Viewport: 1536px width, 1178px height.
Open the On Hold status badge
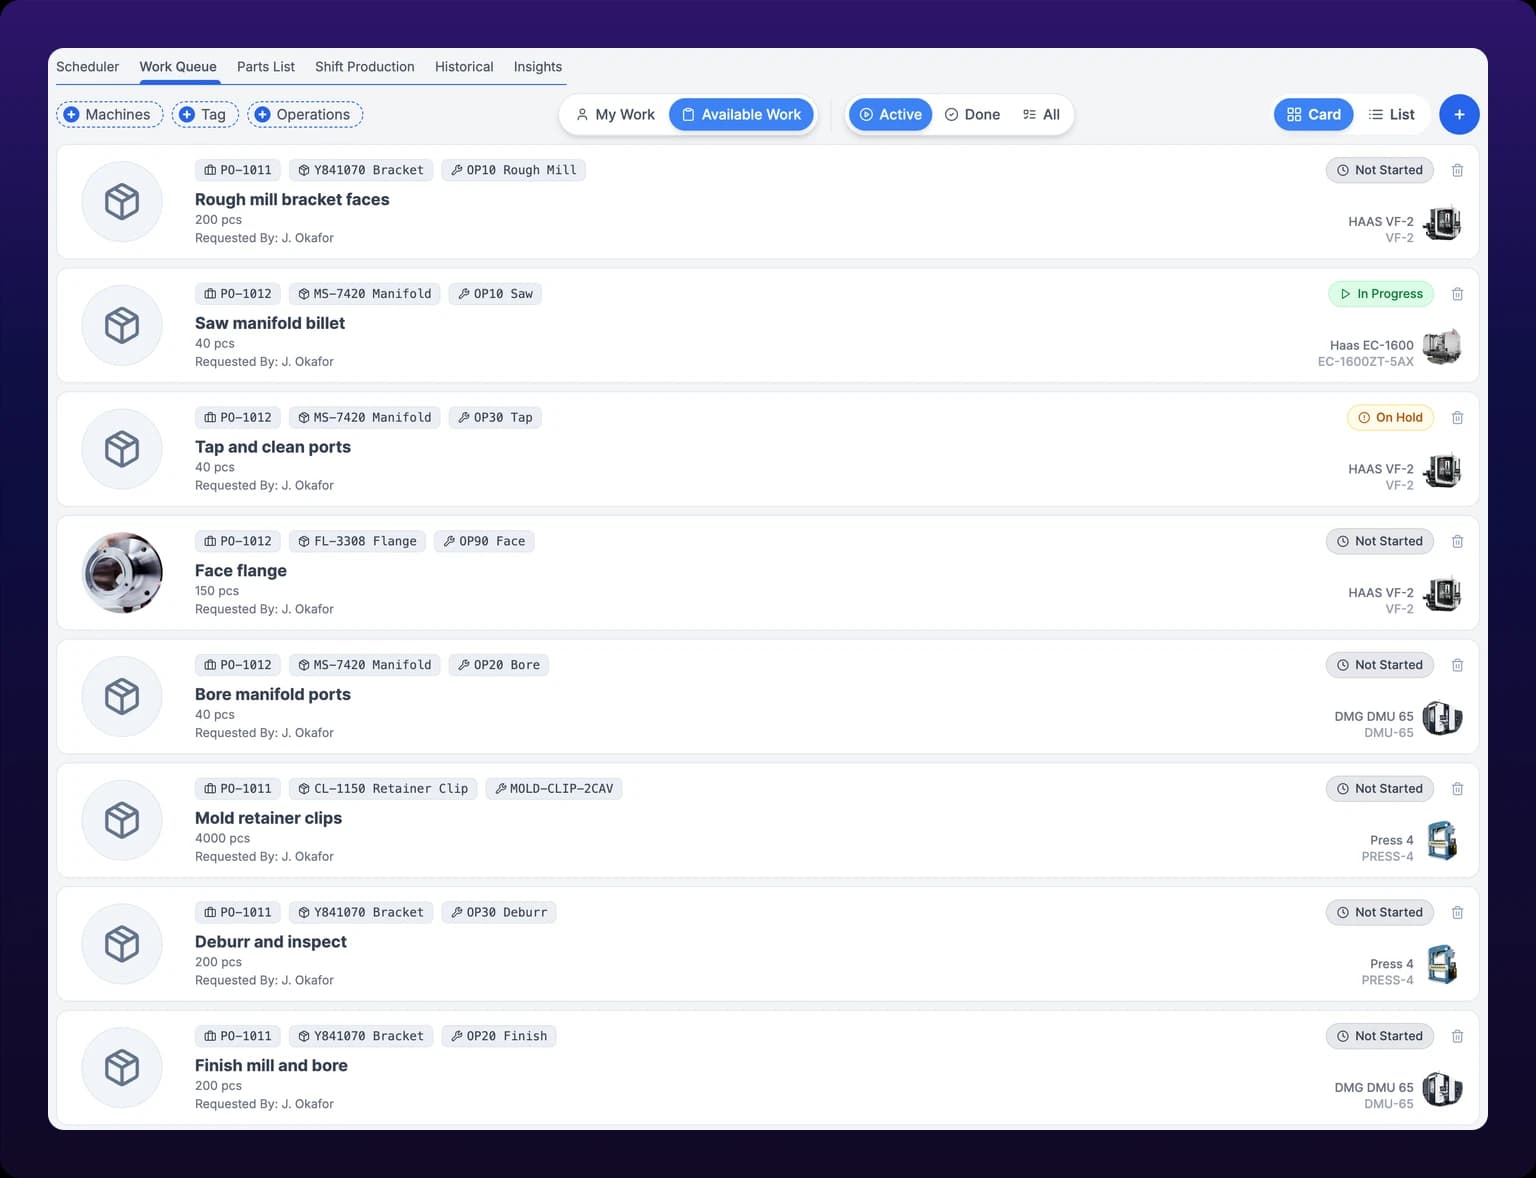tap(1390, 418)
